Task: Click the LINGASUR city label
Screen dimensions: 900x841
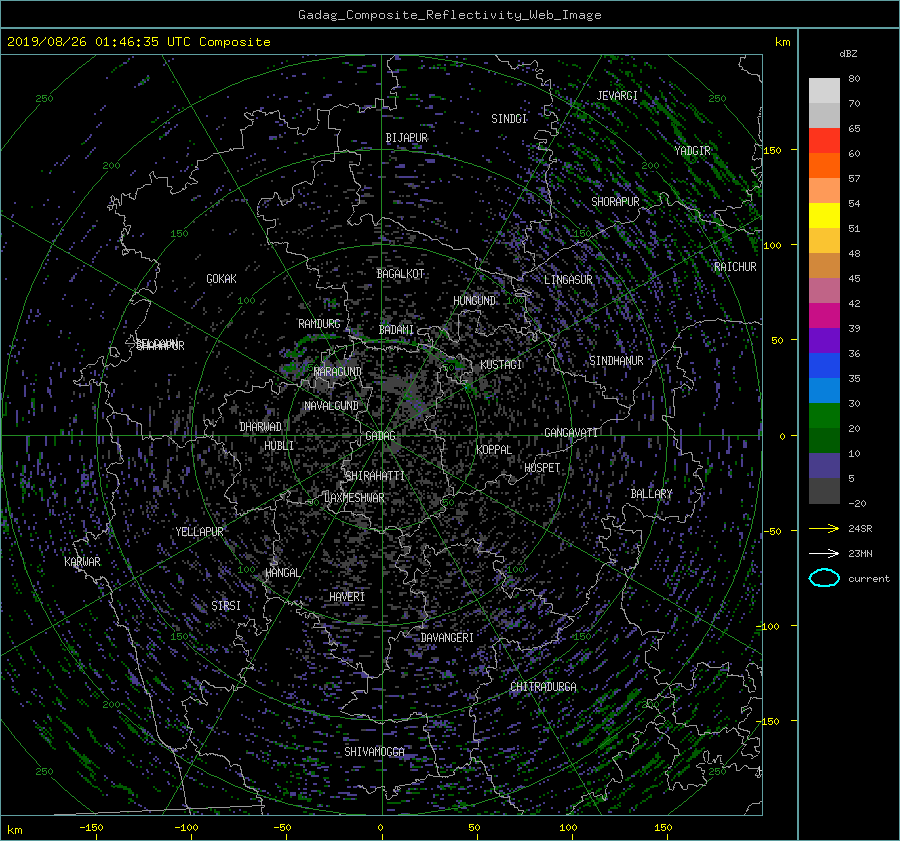Action: coord(568,280)
